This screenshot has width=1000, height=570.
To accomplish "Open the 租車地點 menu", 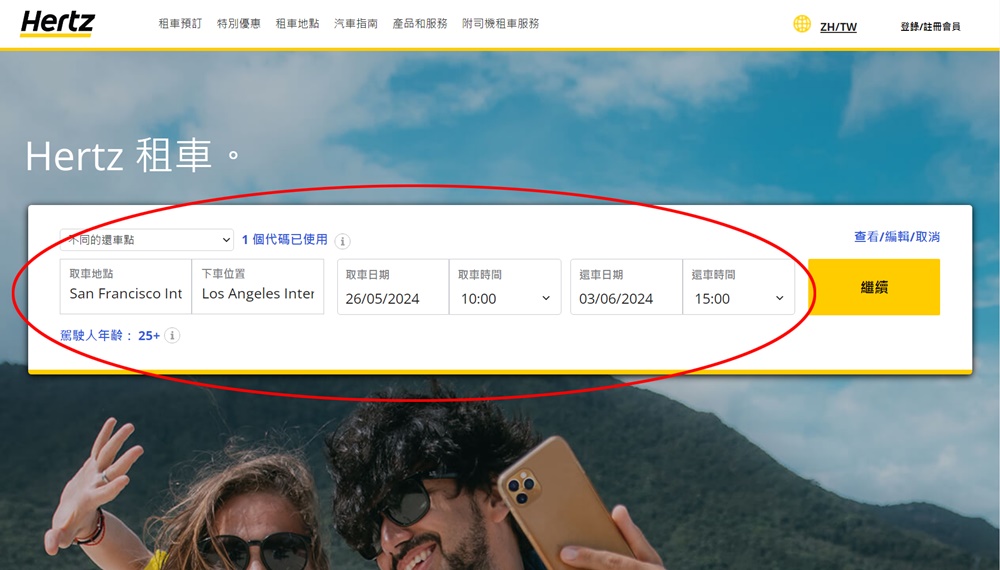I will point(297,24).
